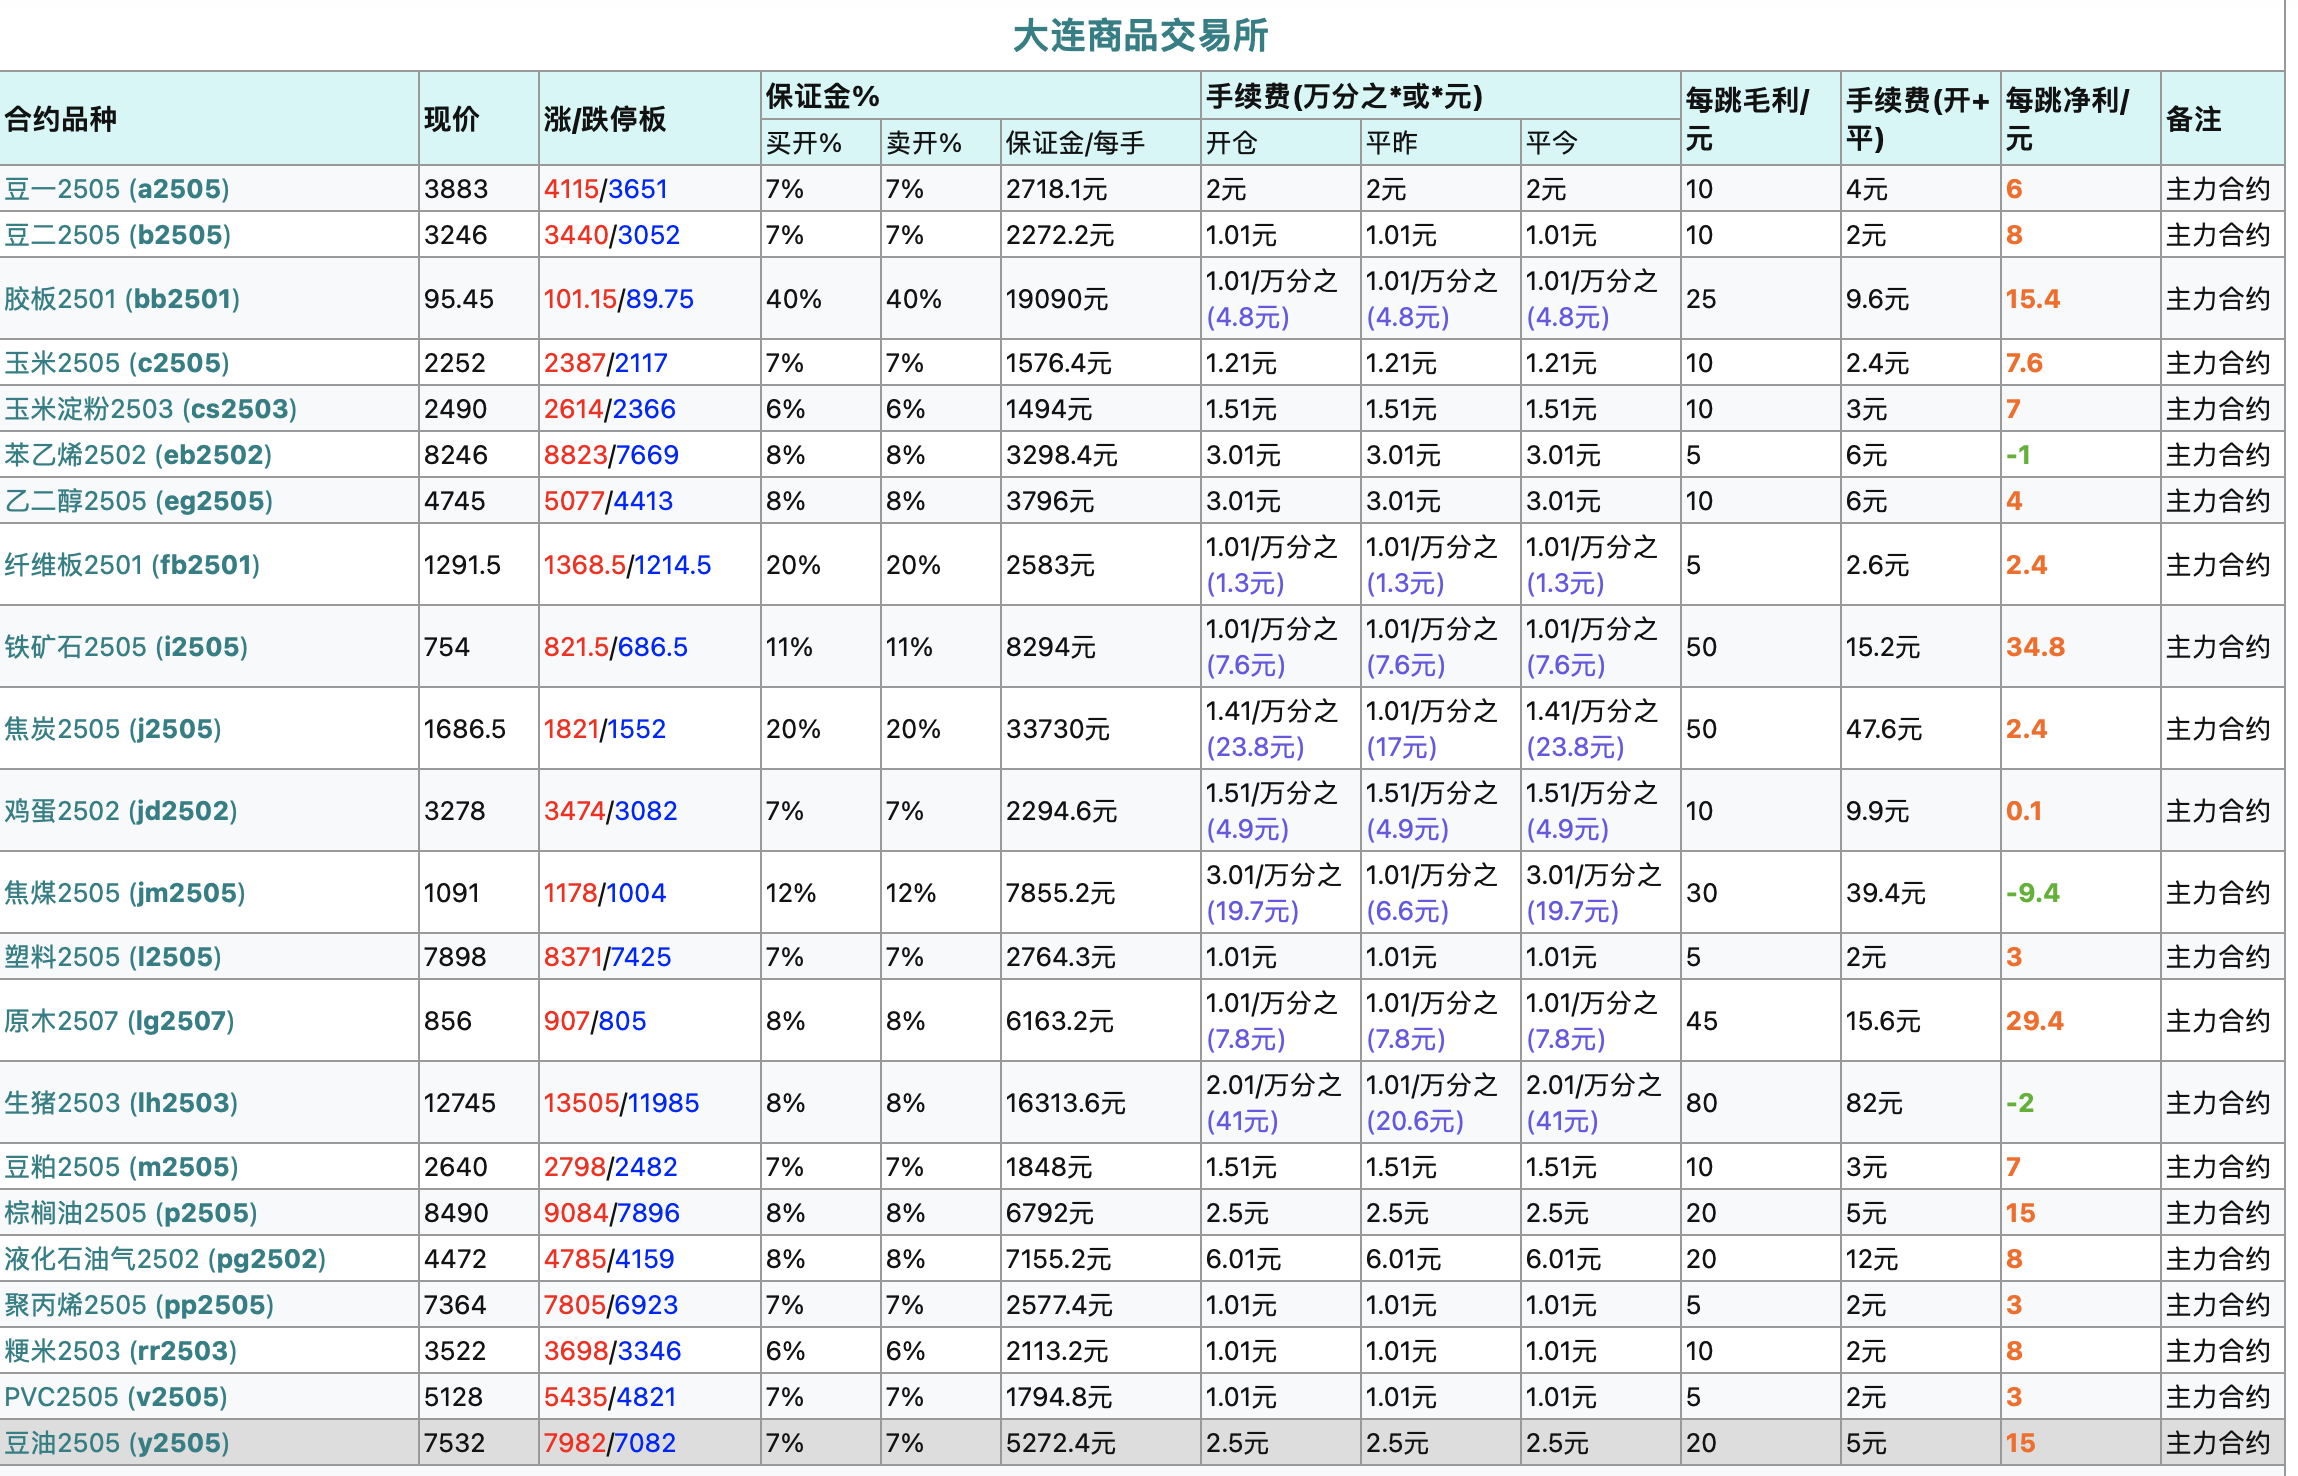Viewport: 2298px width, 1476px height.
Task: Open the 铁矿石2505 (i2505) contract link
Action: [x=126, y=647]
